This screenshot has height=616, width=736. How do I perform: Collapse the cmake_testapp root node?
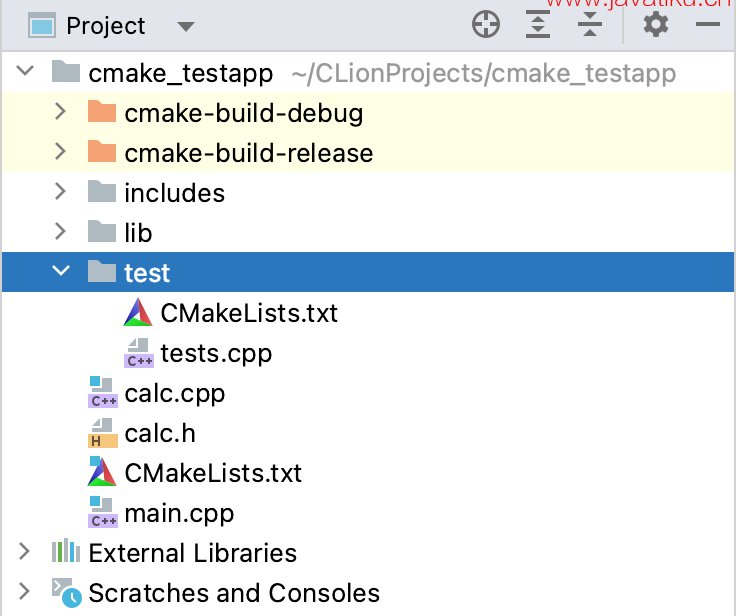(25, 71)
